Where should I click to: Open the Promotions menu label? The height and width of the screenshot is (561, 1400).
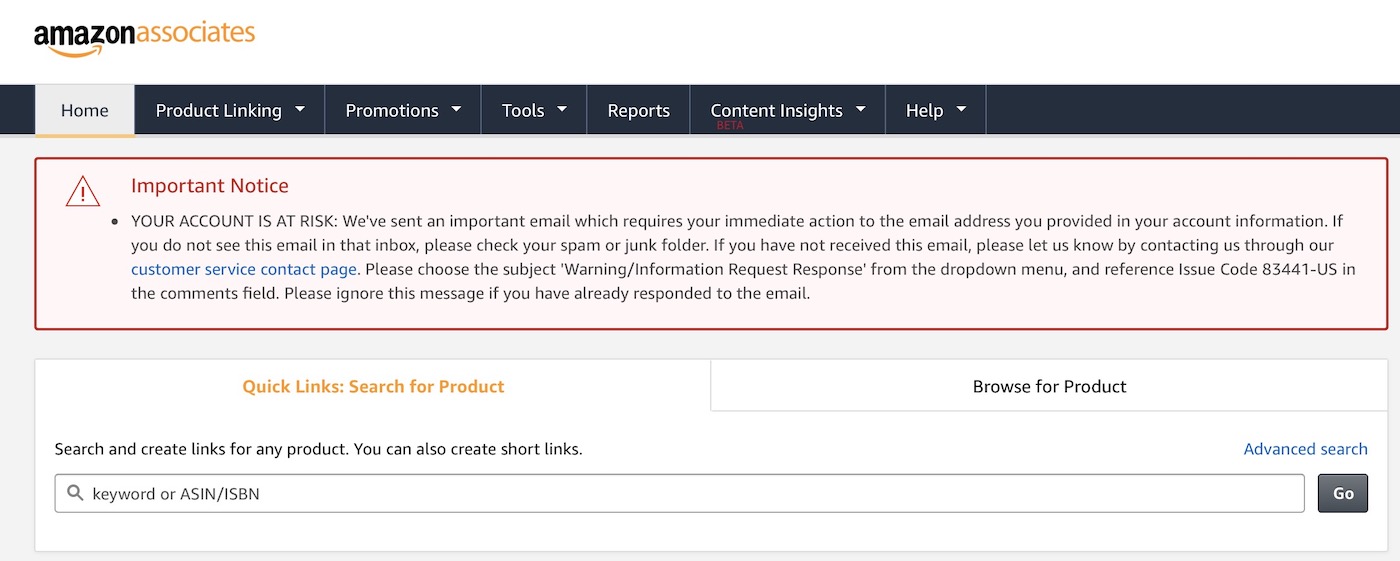[391, 110]
